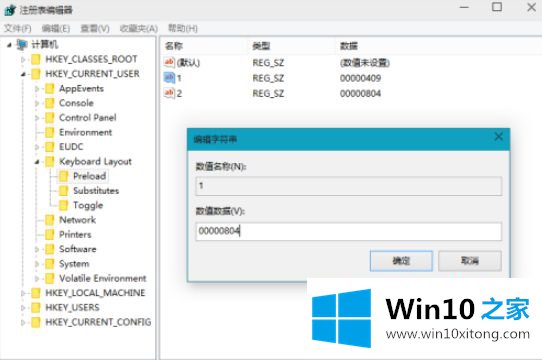Open the 文件(F) menu
Screen dimensions: 542x360
18,28
